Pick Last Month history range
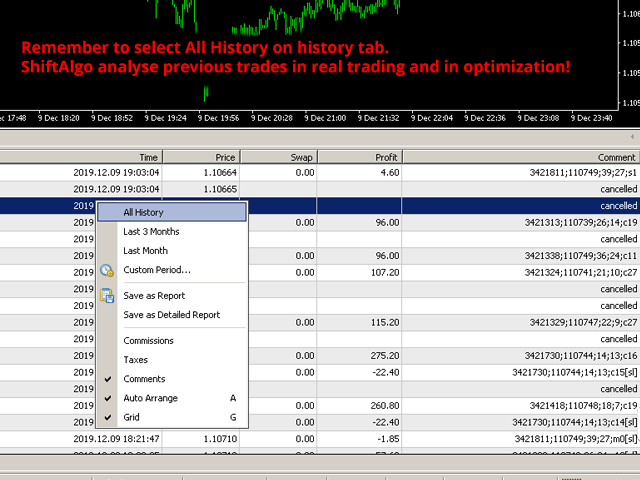This screenshot has width=640, height=480. coord(145,251)
